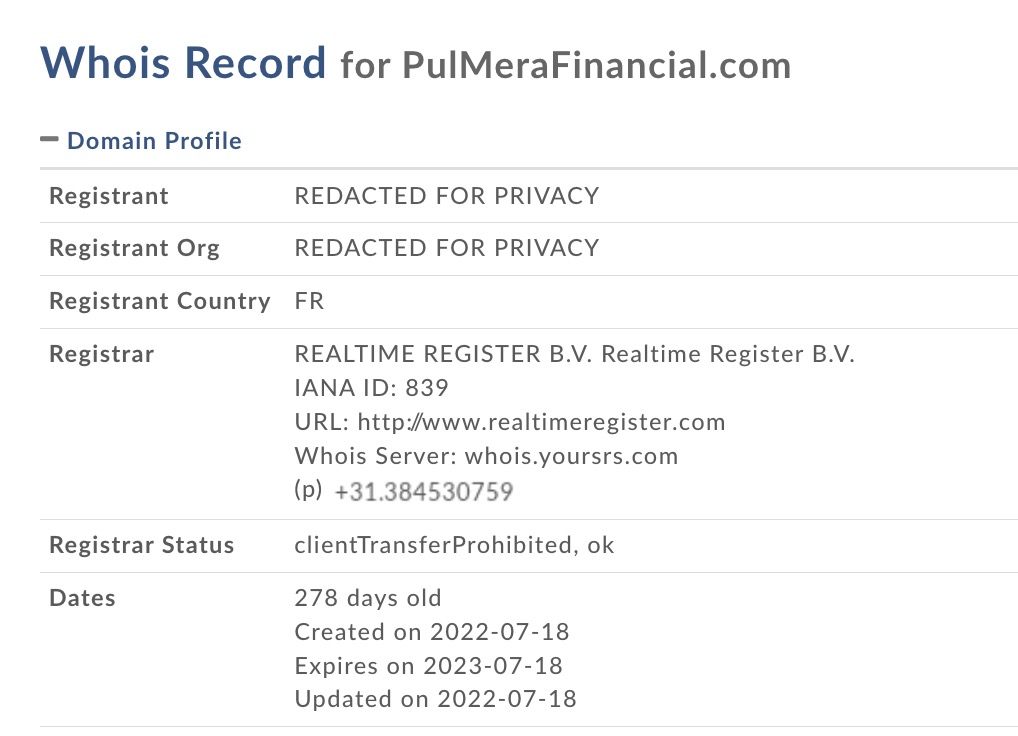The width and height of the screenshot is (1018, 736).
Task: Open the realtimeregister.com URL
Action: [541, 423]
